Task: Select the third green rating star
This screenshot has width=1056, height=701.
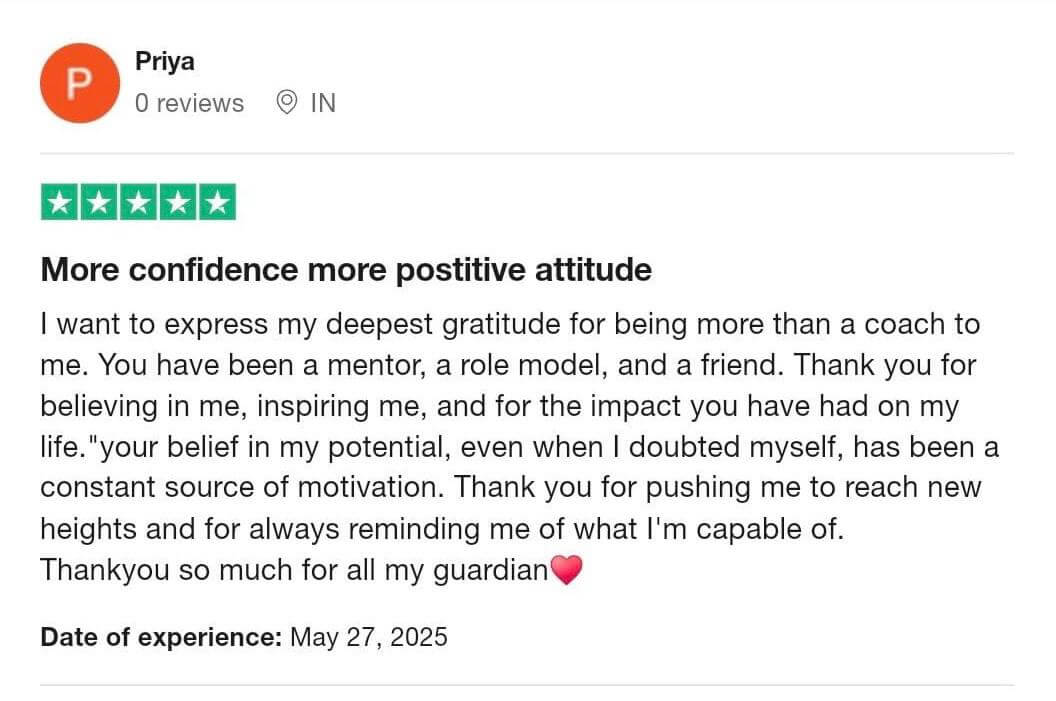Action: (138, 202)
